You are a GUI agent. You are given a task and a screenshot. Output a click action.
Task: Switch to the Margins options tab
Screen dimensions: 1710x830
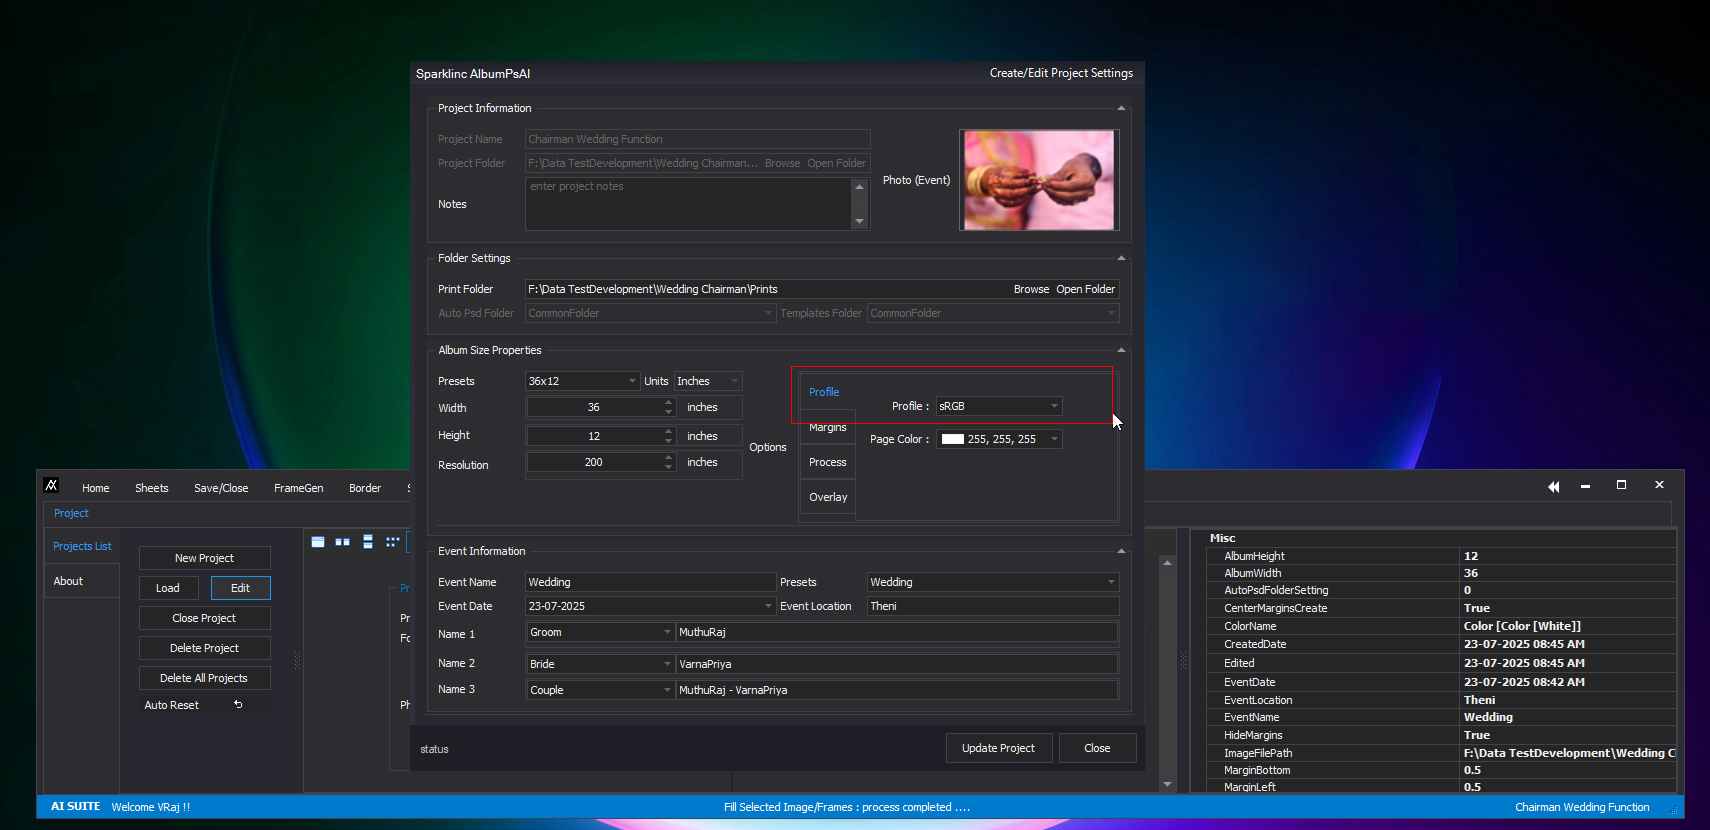827,427
